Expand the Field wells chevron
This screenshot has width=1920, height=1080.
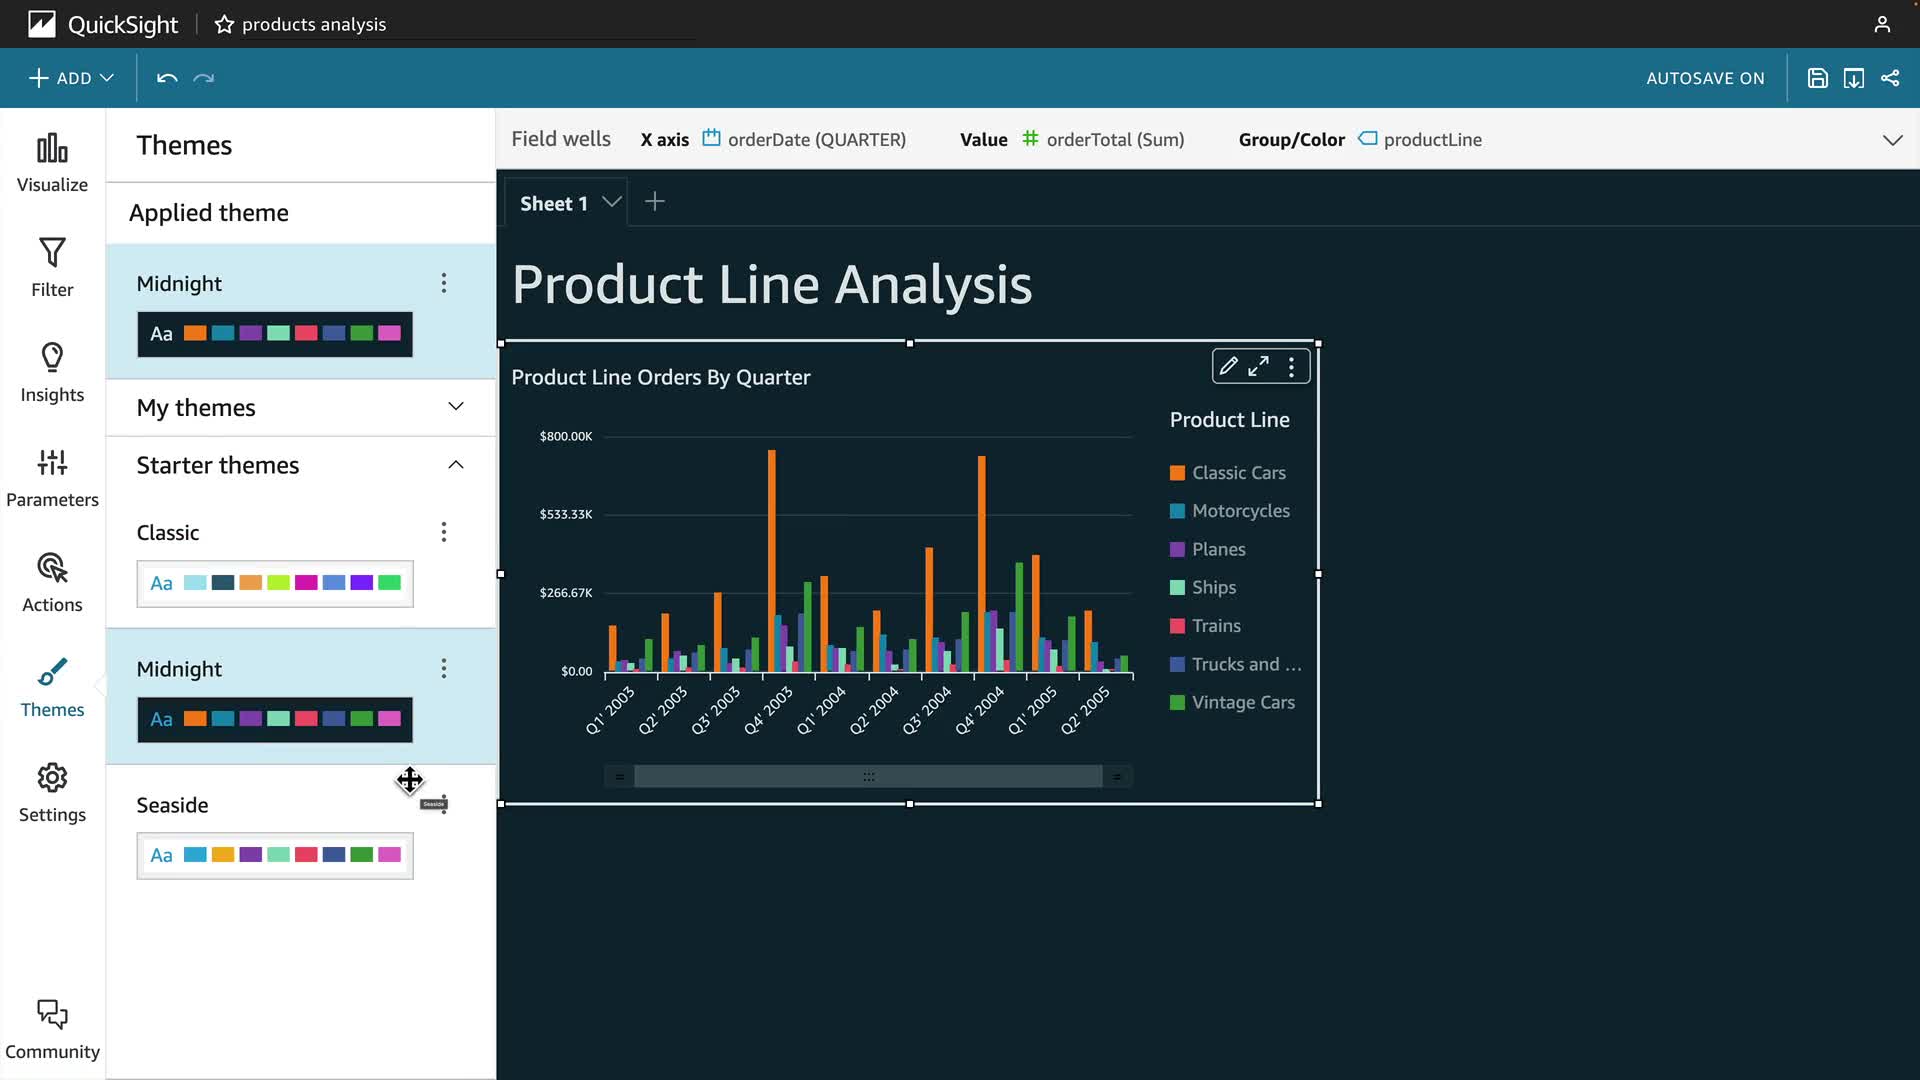point(1892,140)
